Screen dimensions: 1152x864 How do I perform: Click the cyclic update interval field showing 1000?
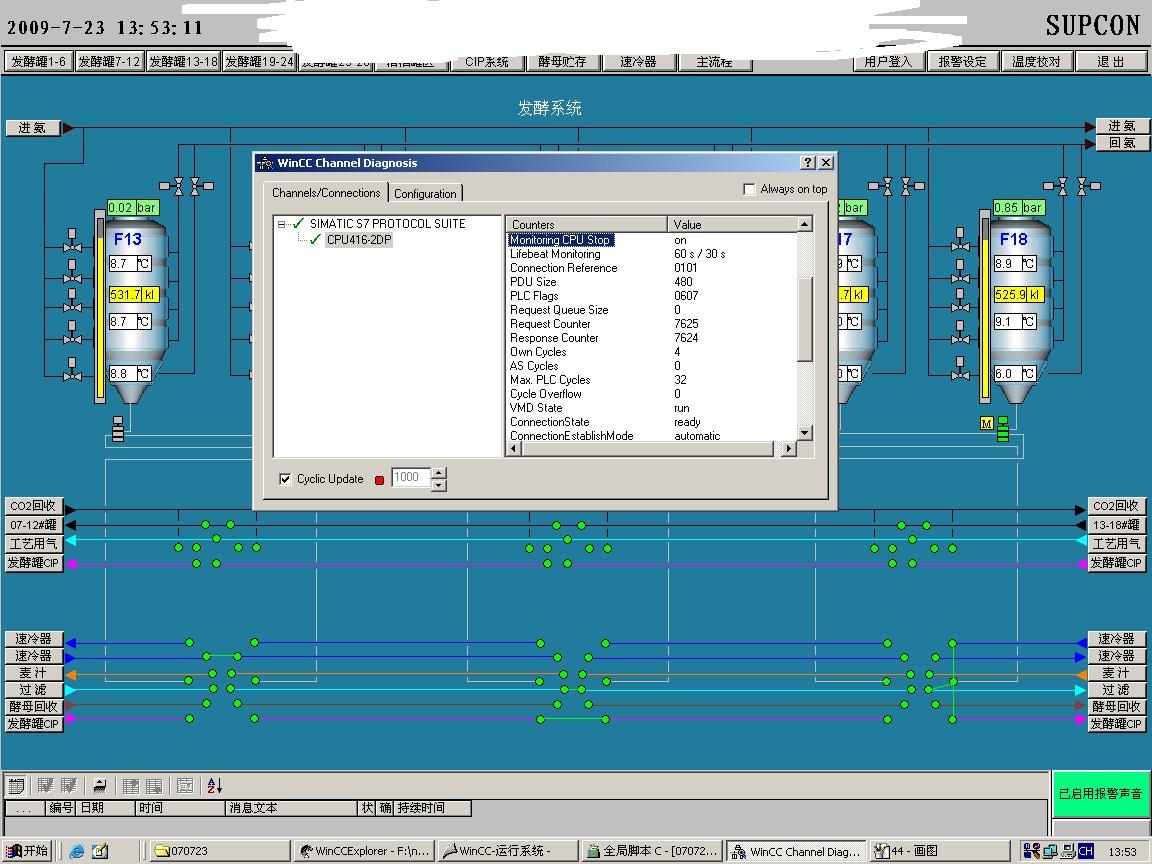pos(410,478)
